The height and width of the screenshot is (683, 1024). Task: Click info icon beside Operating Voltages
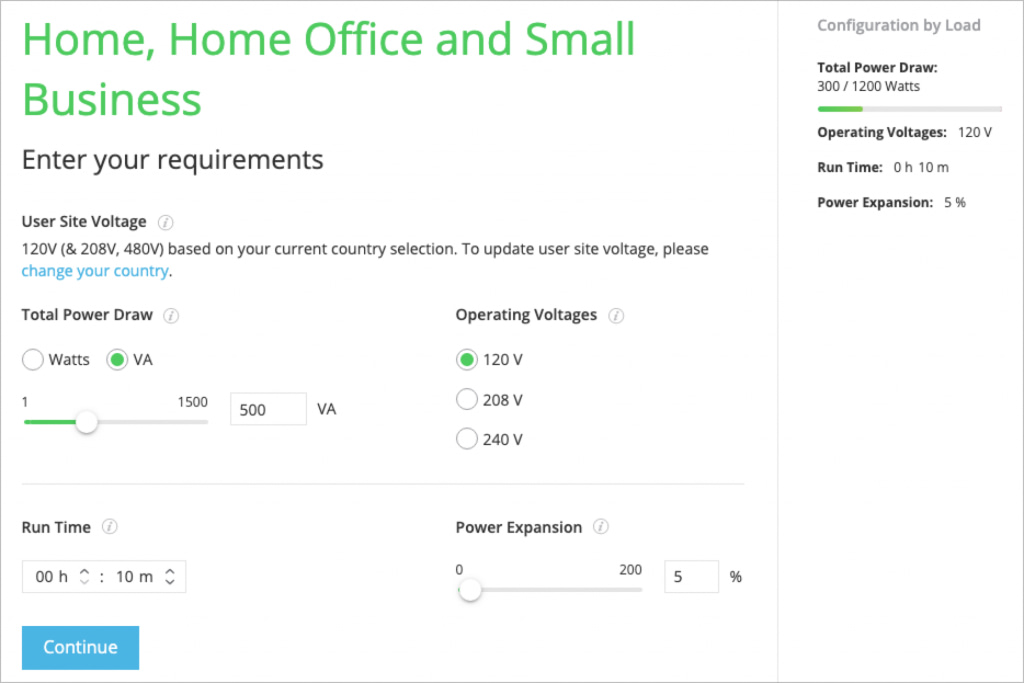point(616,316)
